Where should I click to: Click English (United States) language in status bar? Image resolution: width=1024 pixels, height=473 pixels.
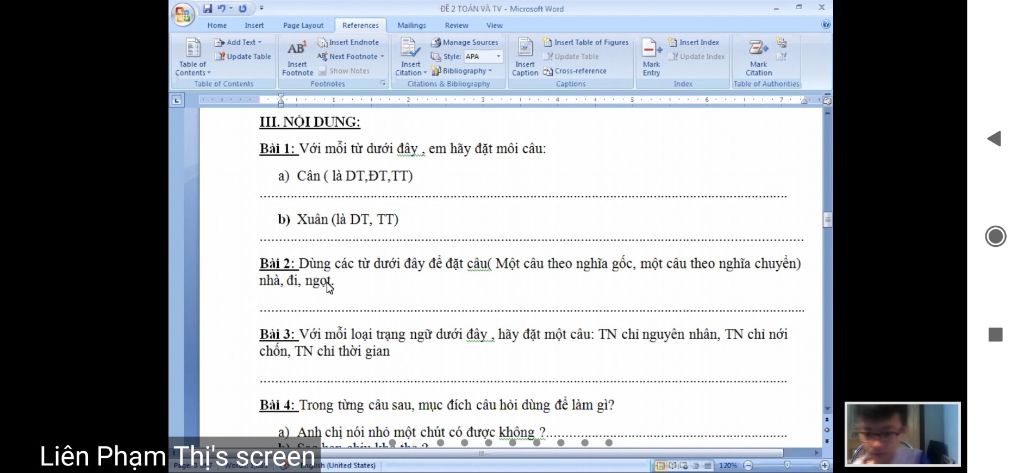pos(340,465)
